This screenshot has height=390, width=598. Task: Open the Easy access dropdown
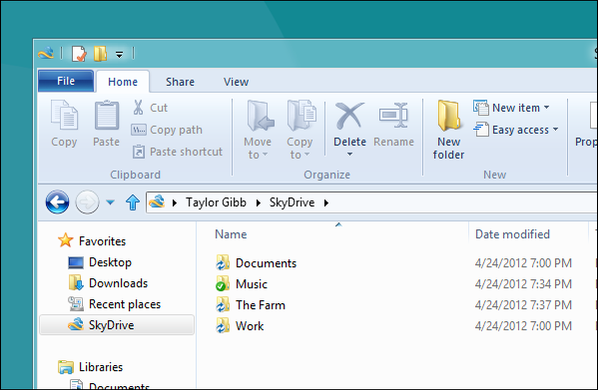[x=516, y=130]
